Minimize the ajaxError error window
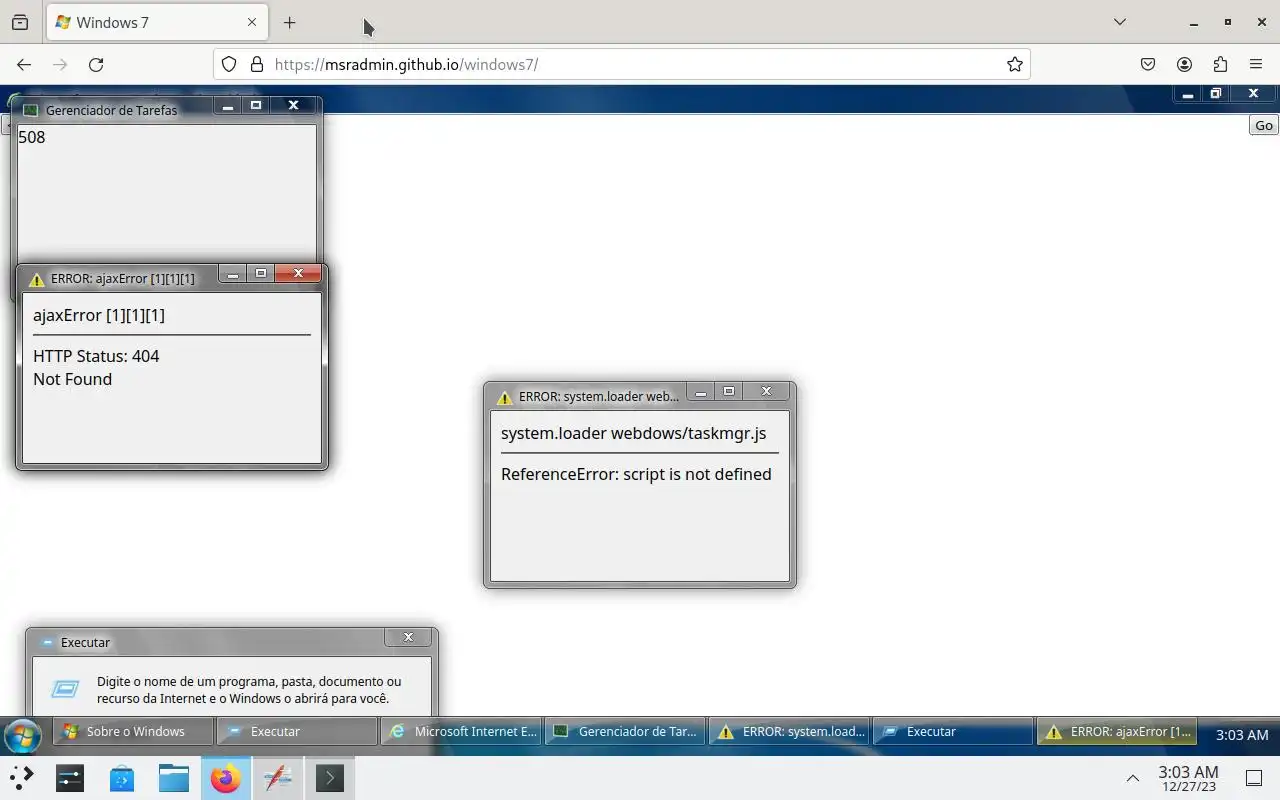Viewport: 1280px width, 800px height. tap(233, 273)
